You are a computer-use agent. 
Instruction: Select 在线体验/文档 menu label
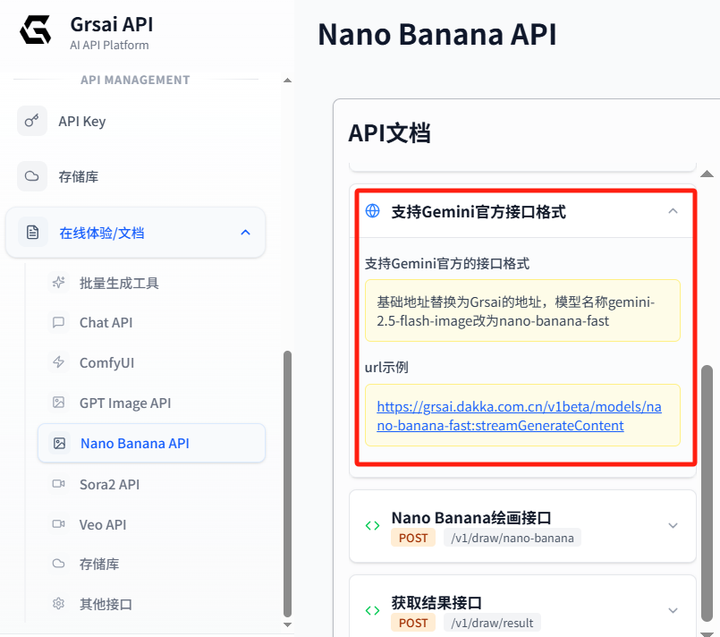point(101,233)
